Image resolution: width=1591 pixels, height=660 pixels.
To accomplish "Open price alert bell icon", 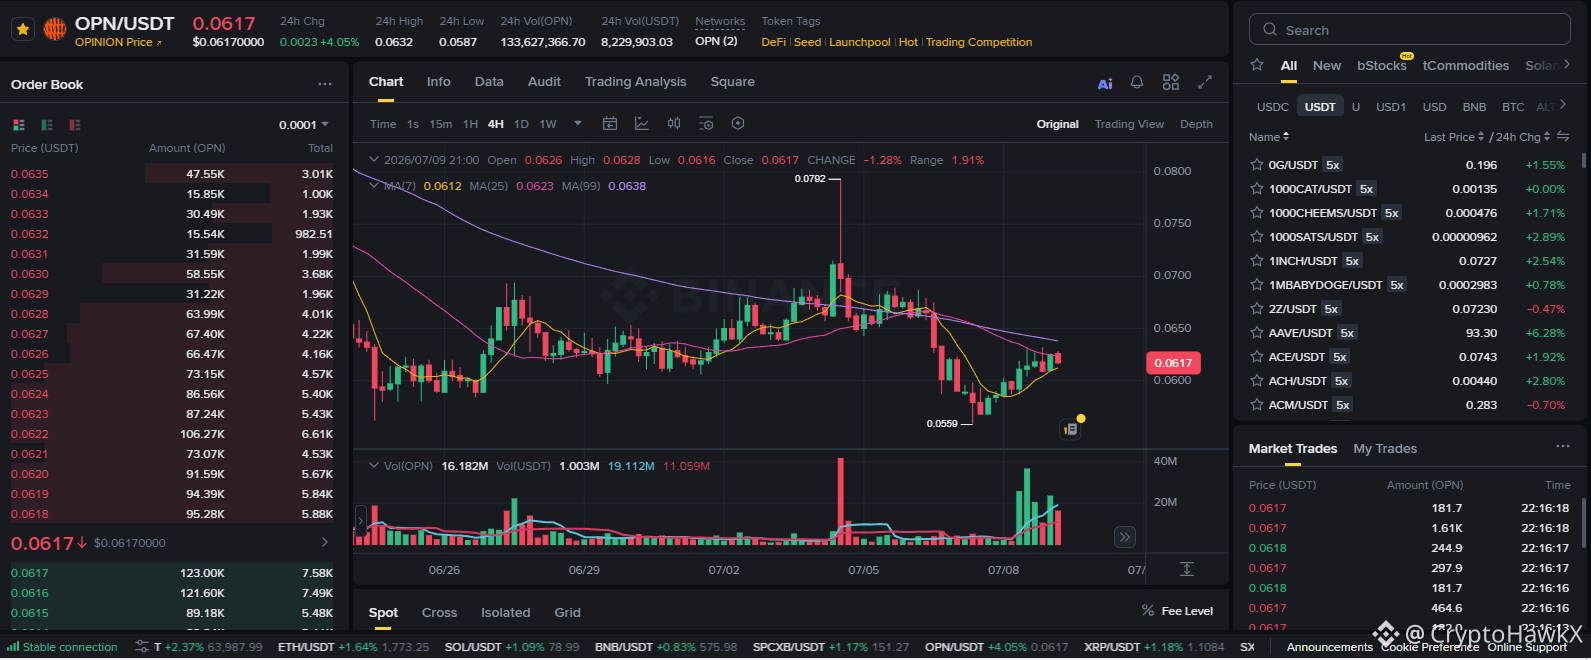I will pos(1137,82).
